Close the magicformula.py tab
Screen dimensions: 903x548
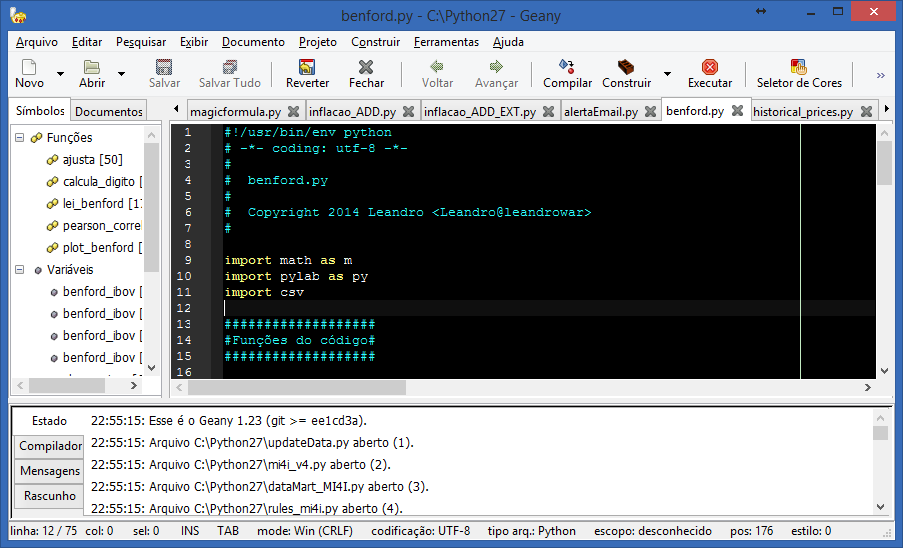click(x=293, y=112)
